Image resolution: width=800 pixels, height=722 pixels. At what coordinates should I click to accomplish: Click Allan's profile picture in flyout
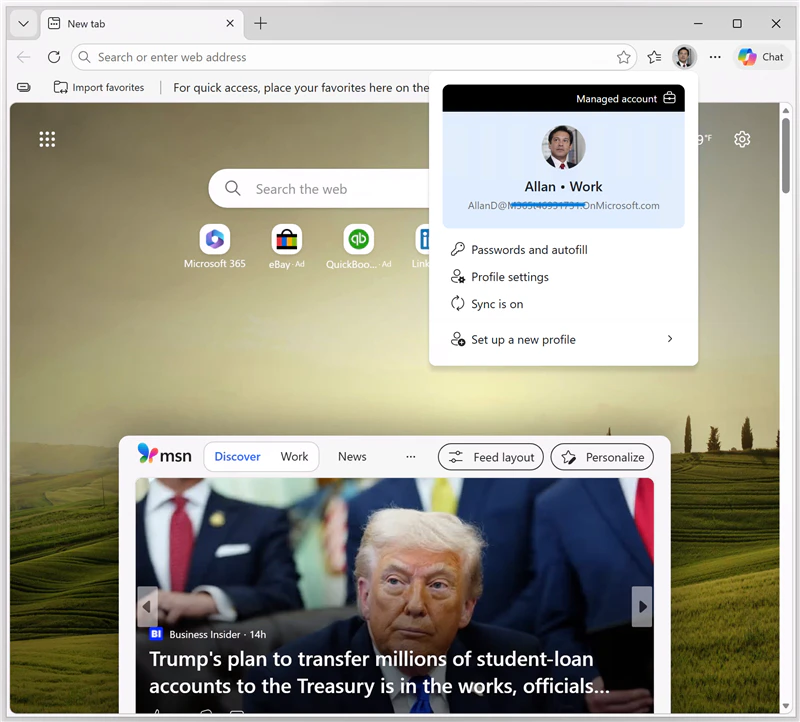click(563, 147)
